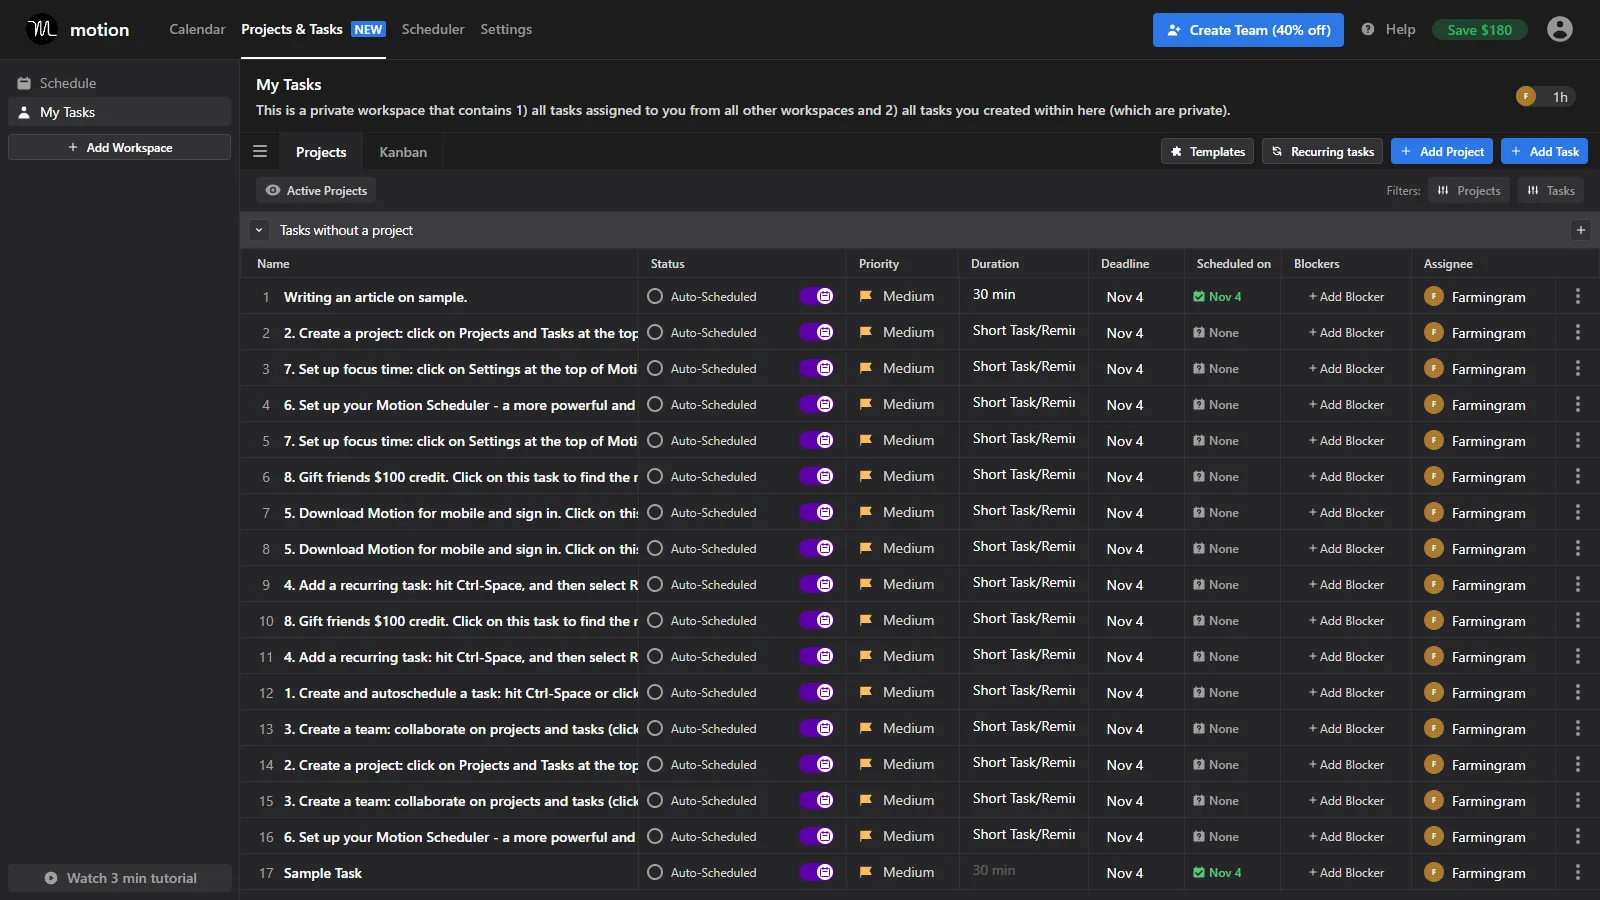The width and height of the screenshot is (1600, 900).
Task: Mark row 8 Download Motion task complete
Action: (655, 548)
